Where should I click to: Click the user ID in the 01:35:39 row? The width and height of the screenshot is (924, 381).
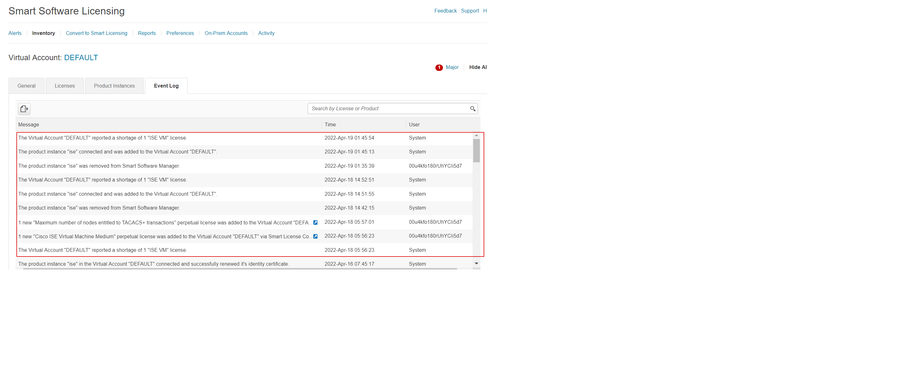click(x=435, y=166)
